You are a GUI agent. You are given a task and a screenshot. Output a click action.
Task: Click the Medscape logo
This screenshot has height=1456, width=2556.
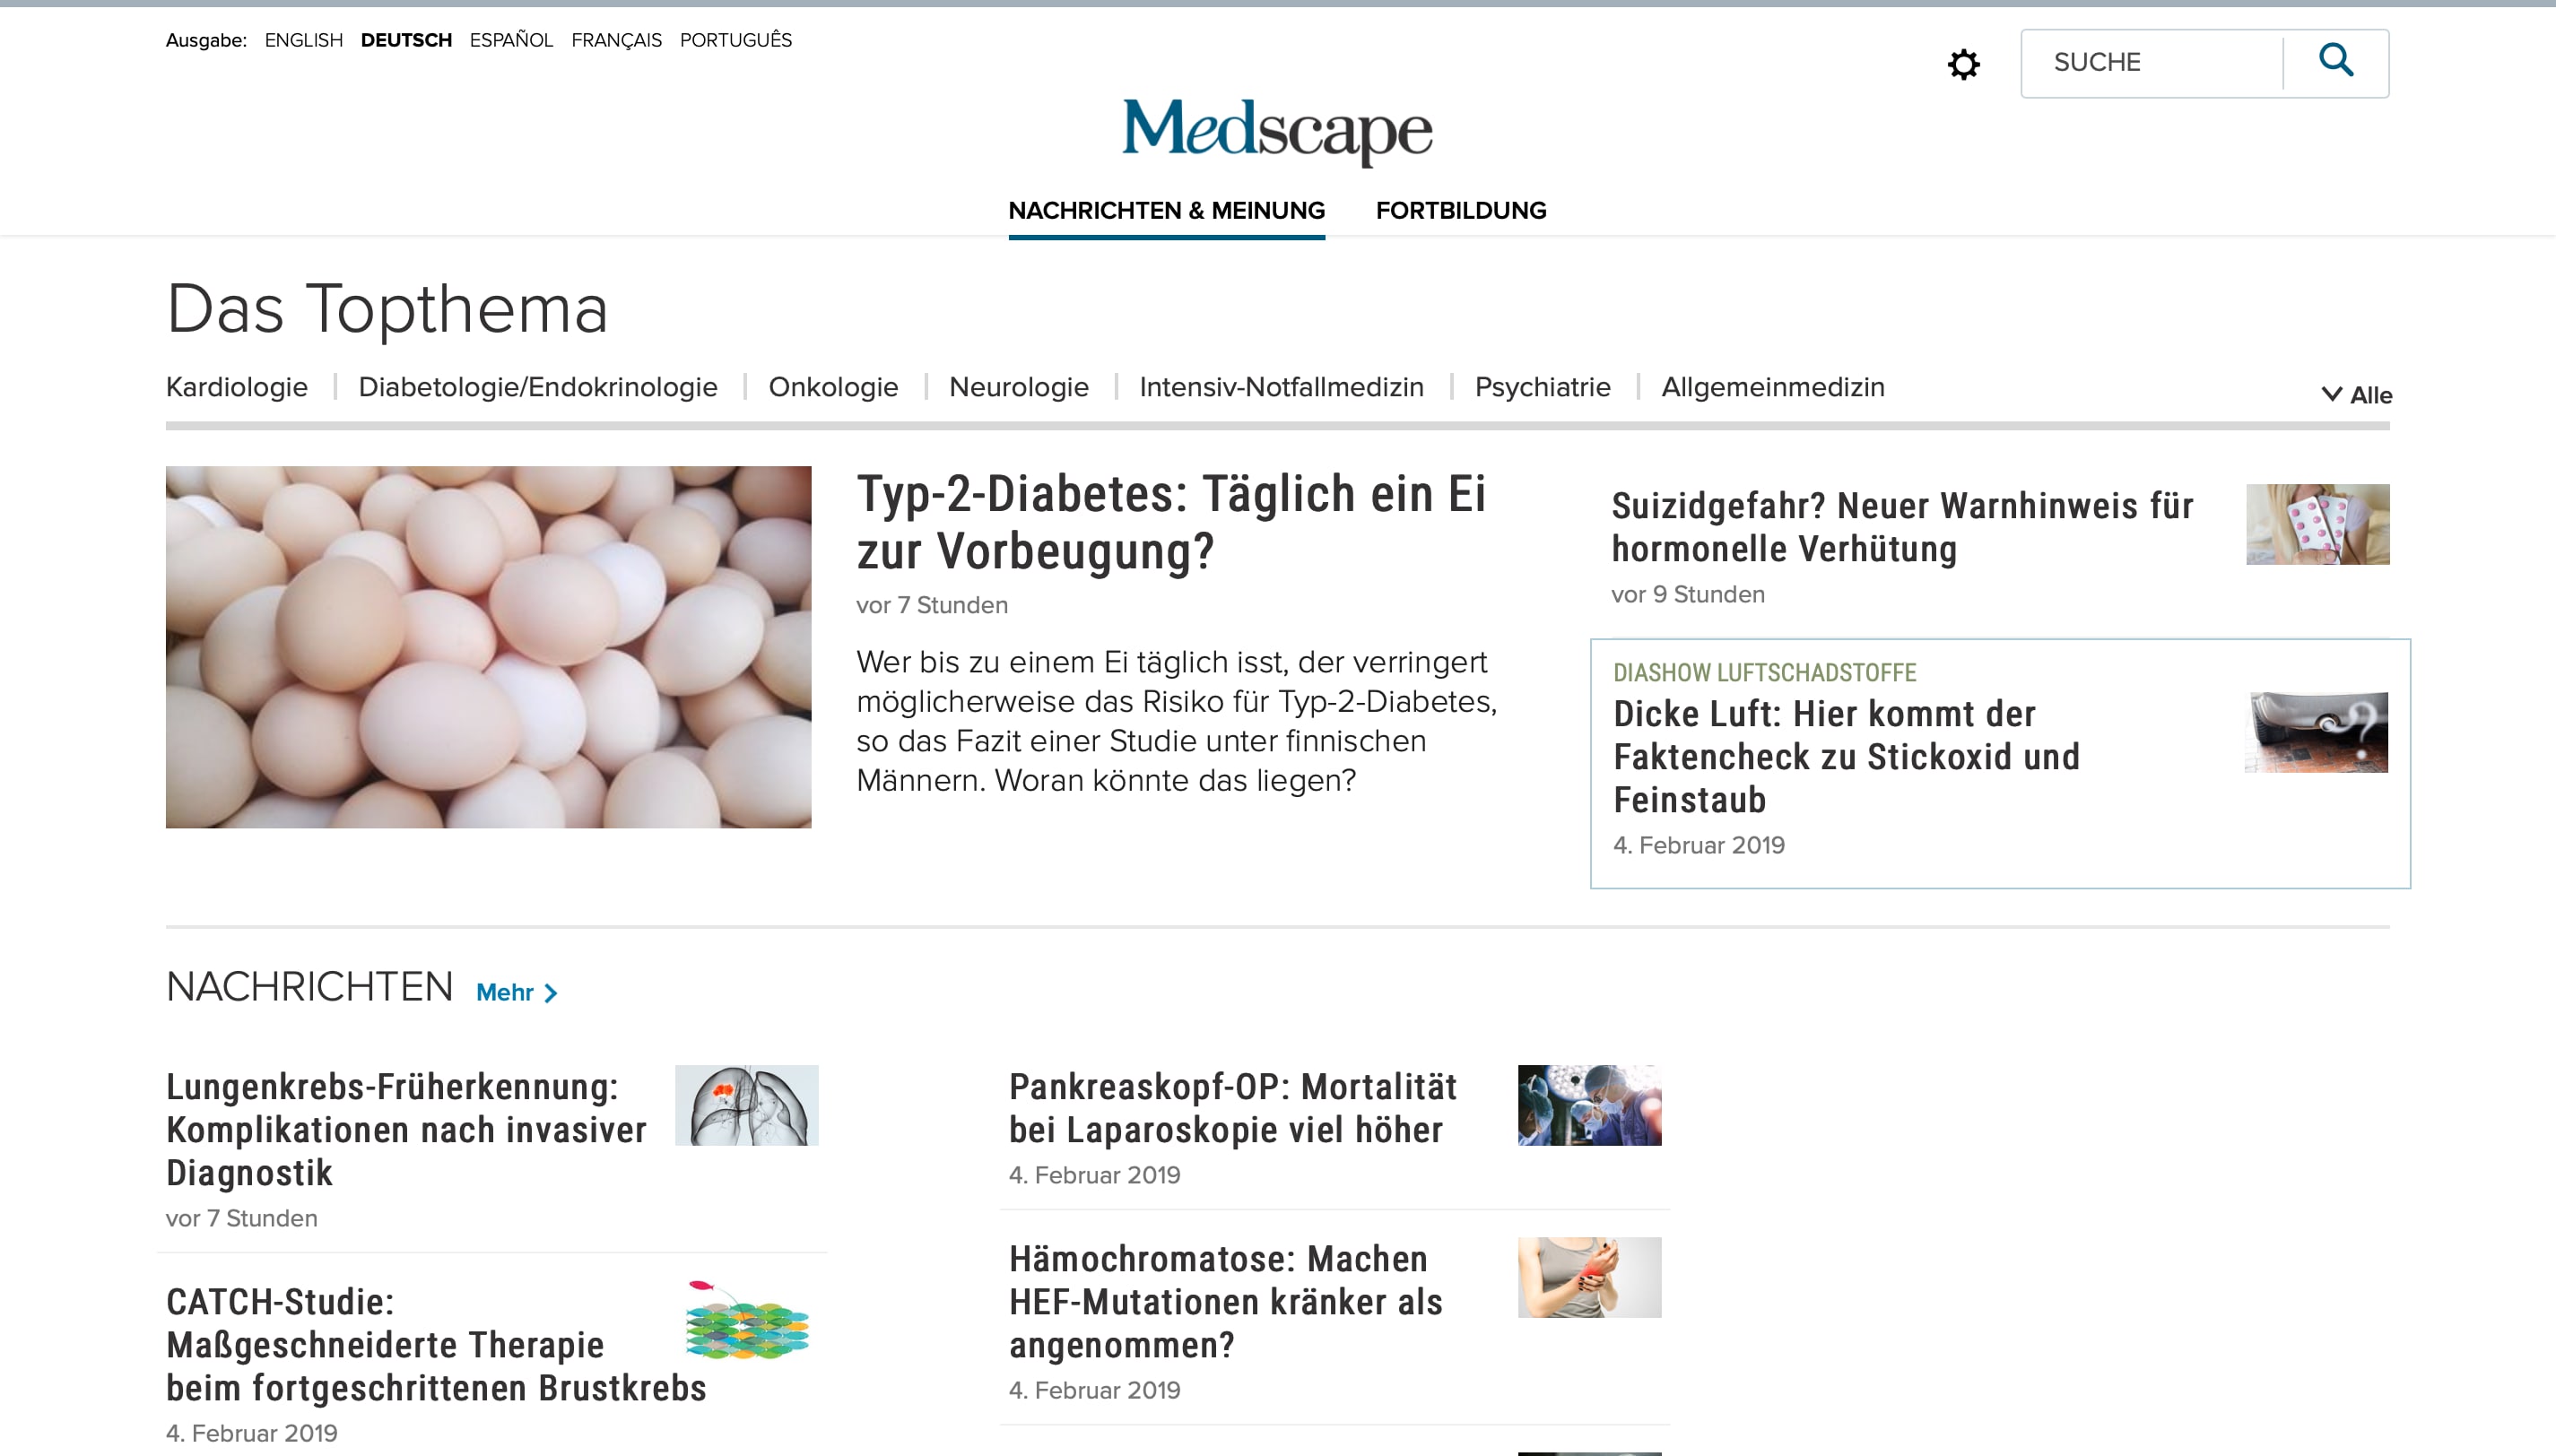(1277, 131)
